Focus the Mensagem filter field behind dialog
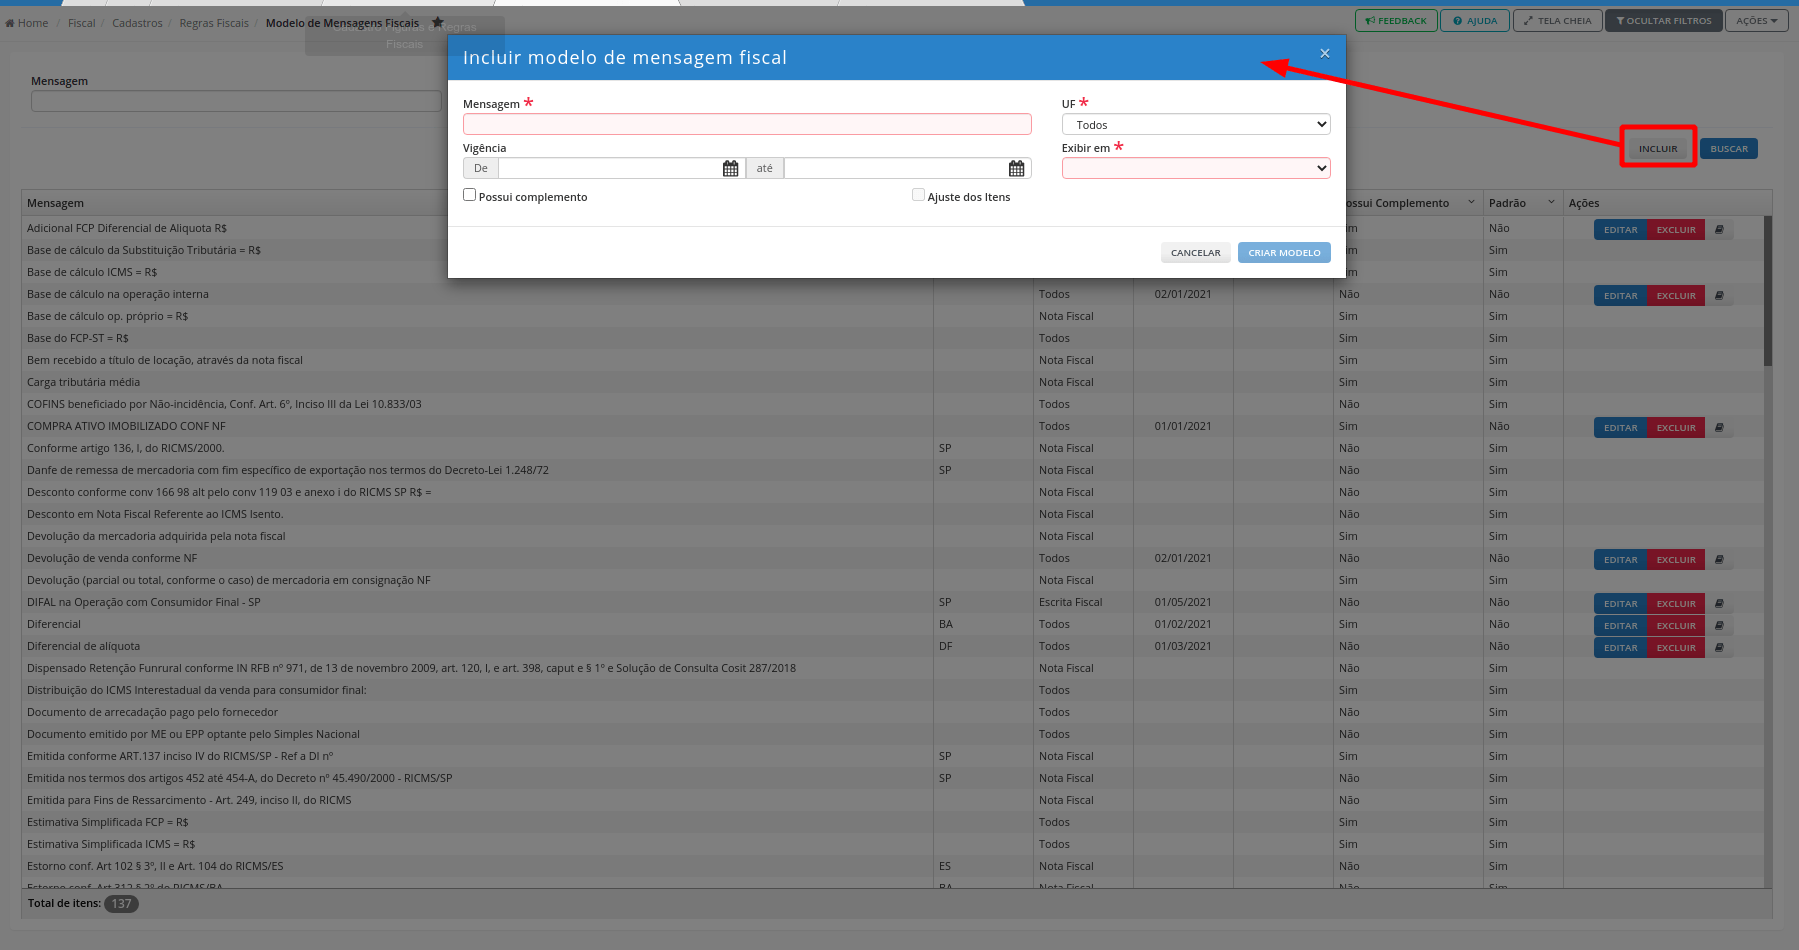The height and width of the screenshot is (950, 1799). (236, 101)
